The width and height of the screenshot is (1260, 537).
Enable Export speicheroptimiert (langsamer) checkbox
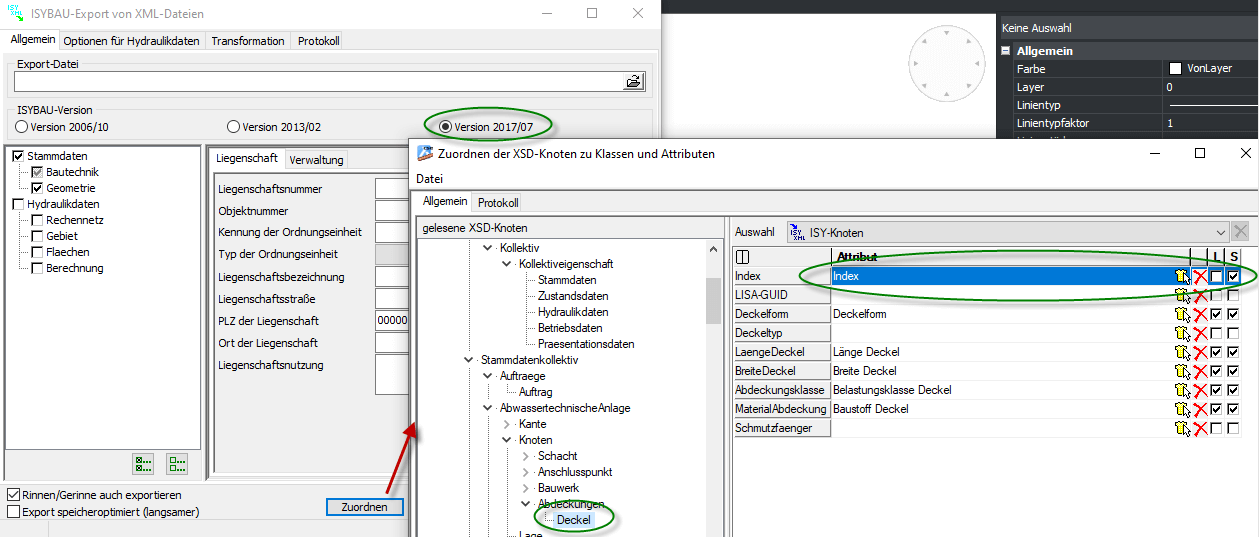13,512
